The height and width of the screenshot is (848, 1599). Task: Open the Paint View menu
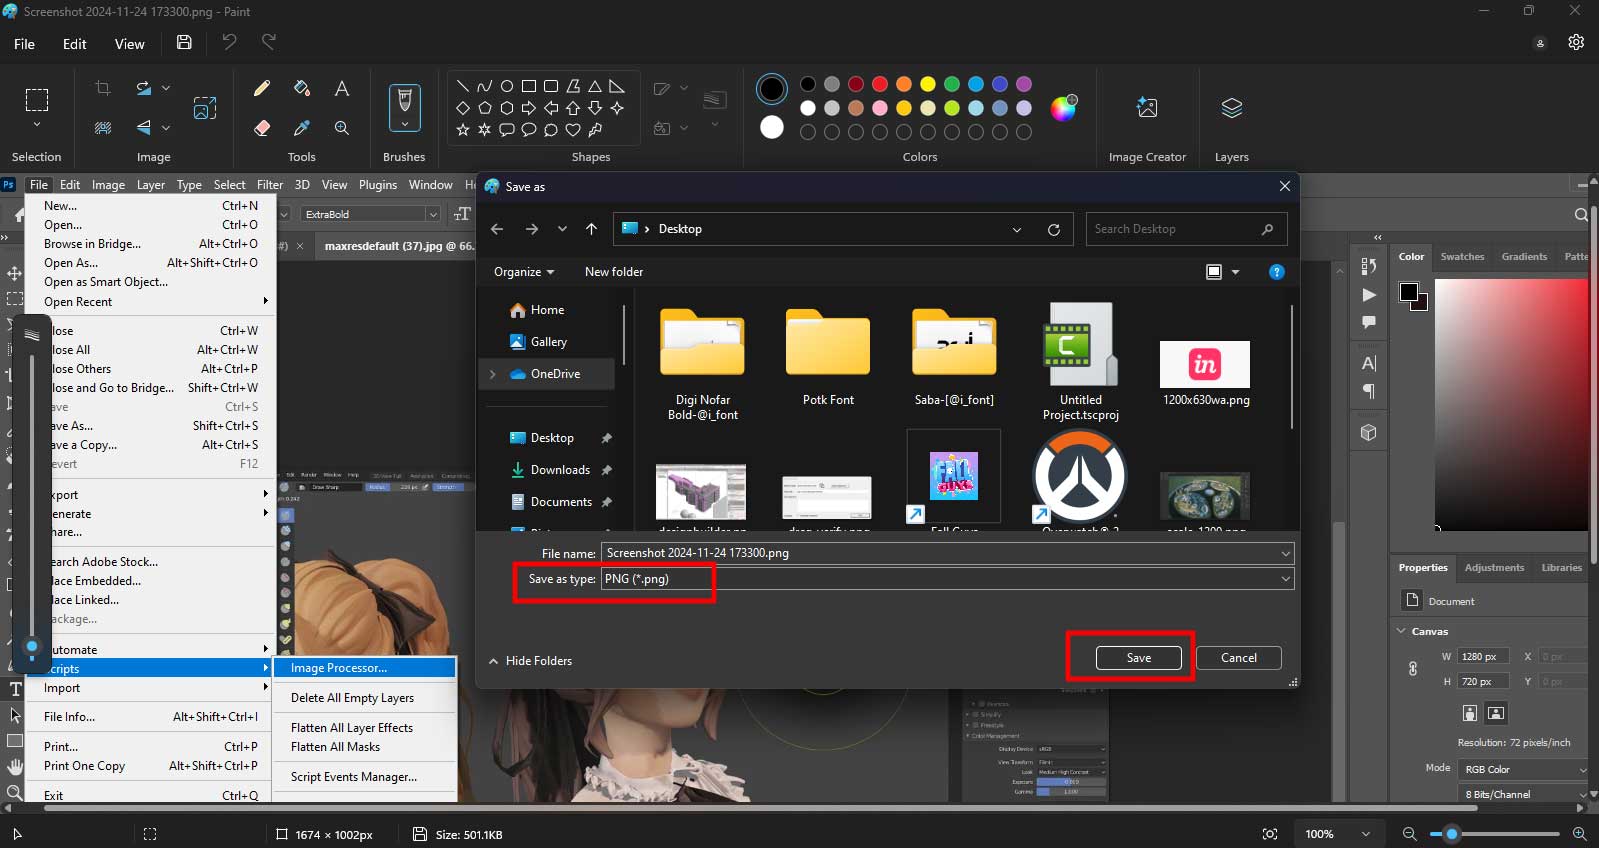130,44
